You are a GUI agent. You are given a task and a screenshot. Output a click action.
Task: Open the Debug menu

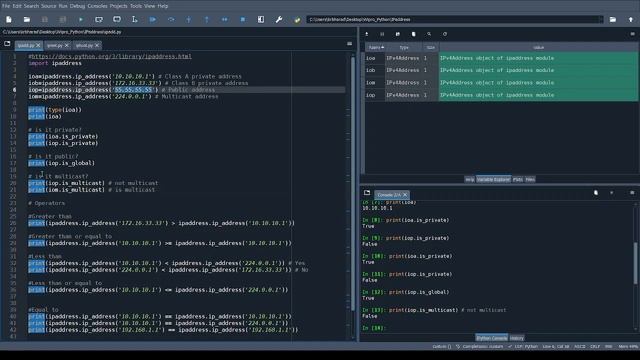tap(77, 6)
